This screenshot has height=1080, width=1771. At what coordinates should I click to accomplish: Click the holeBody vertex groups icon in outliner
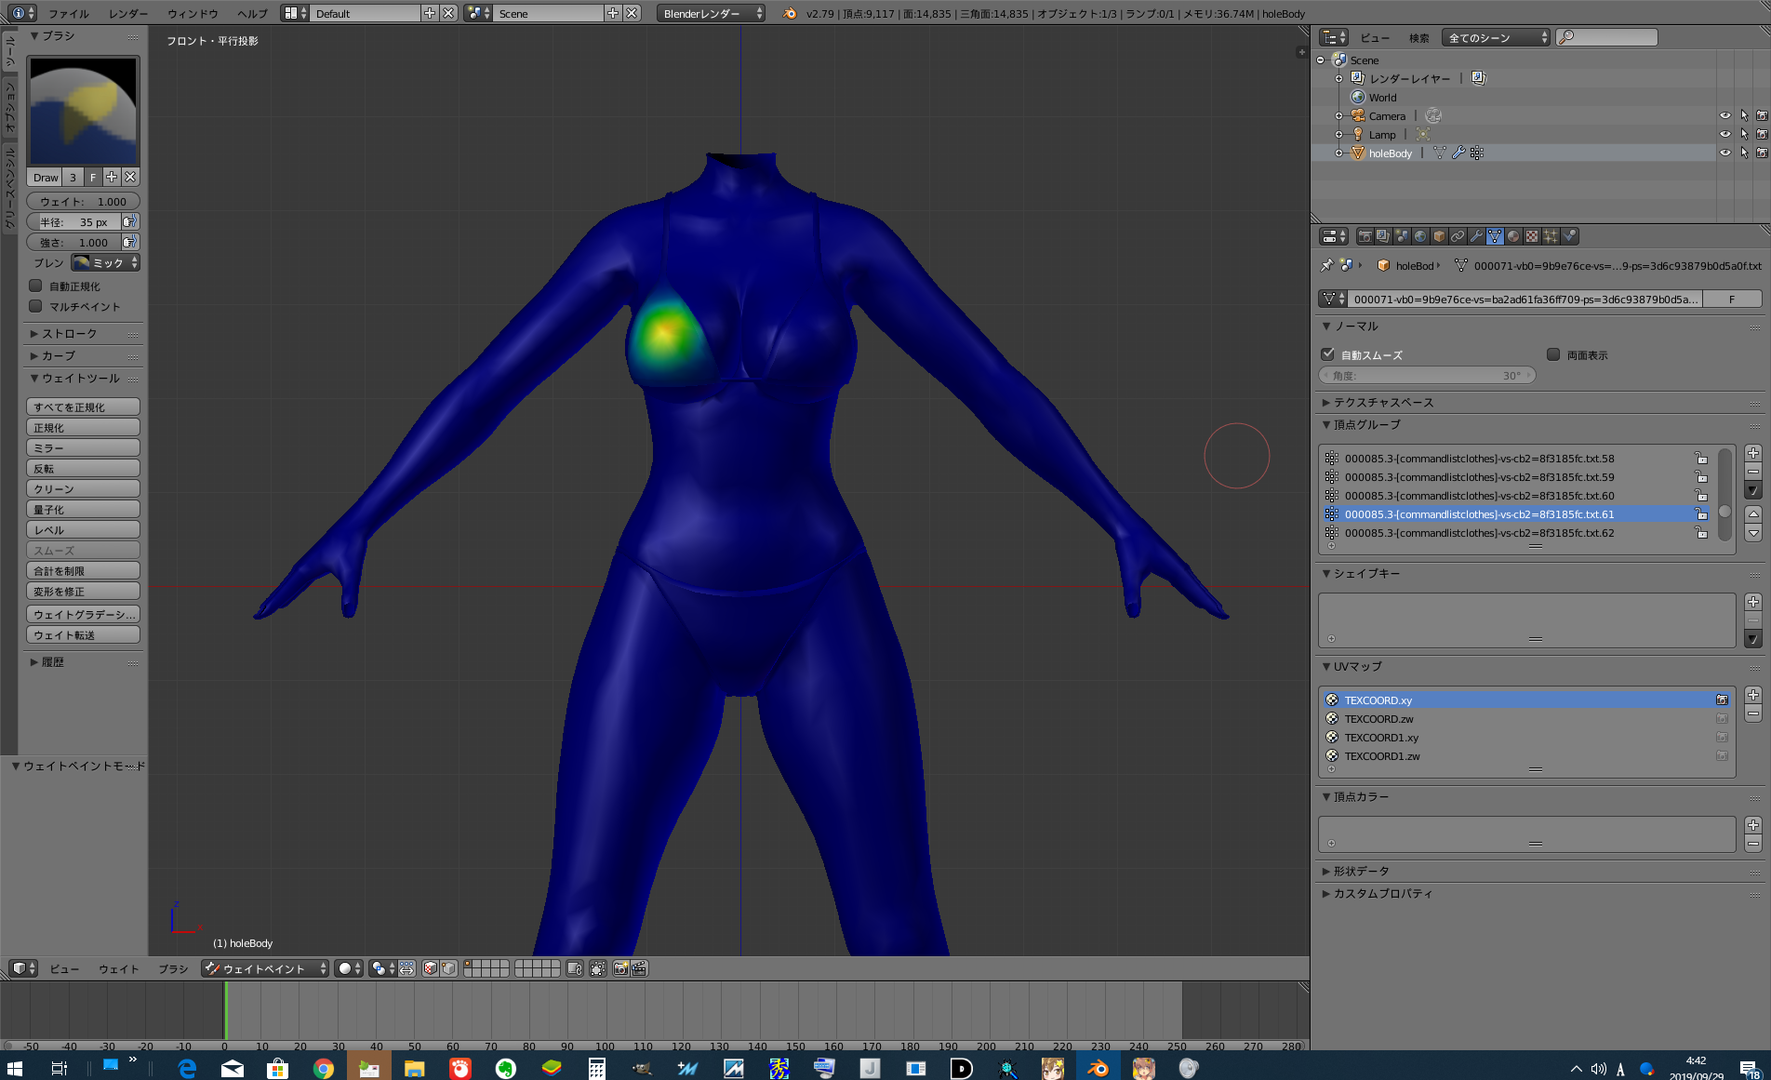[x=1477, y=153]
